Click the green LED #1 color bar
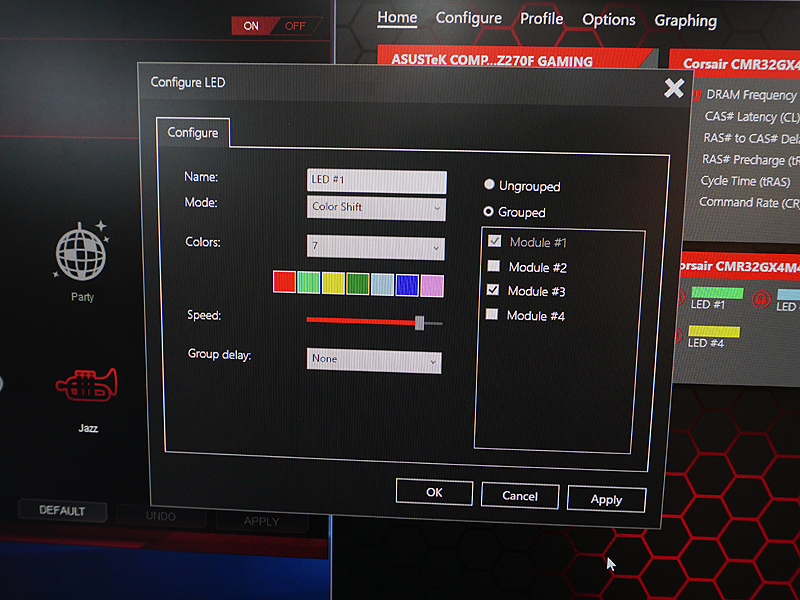The width and height of the screenshot is (800, 600). point(717,292)
